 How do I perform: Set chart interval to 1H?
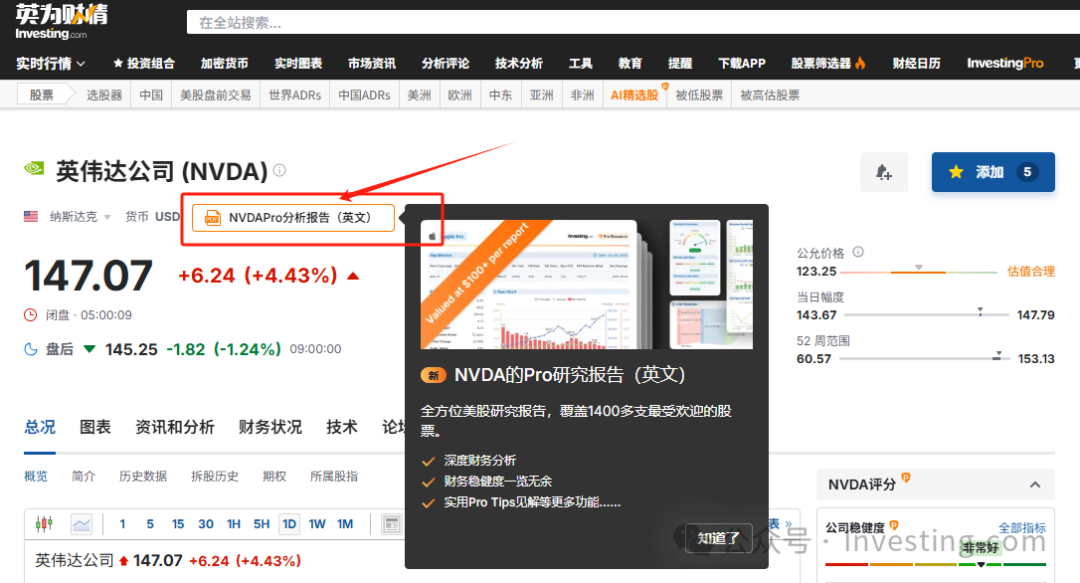233,524
